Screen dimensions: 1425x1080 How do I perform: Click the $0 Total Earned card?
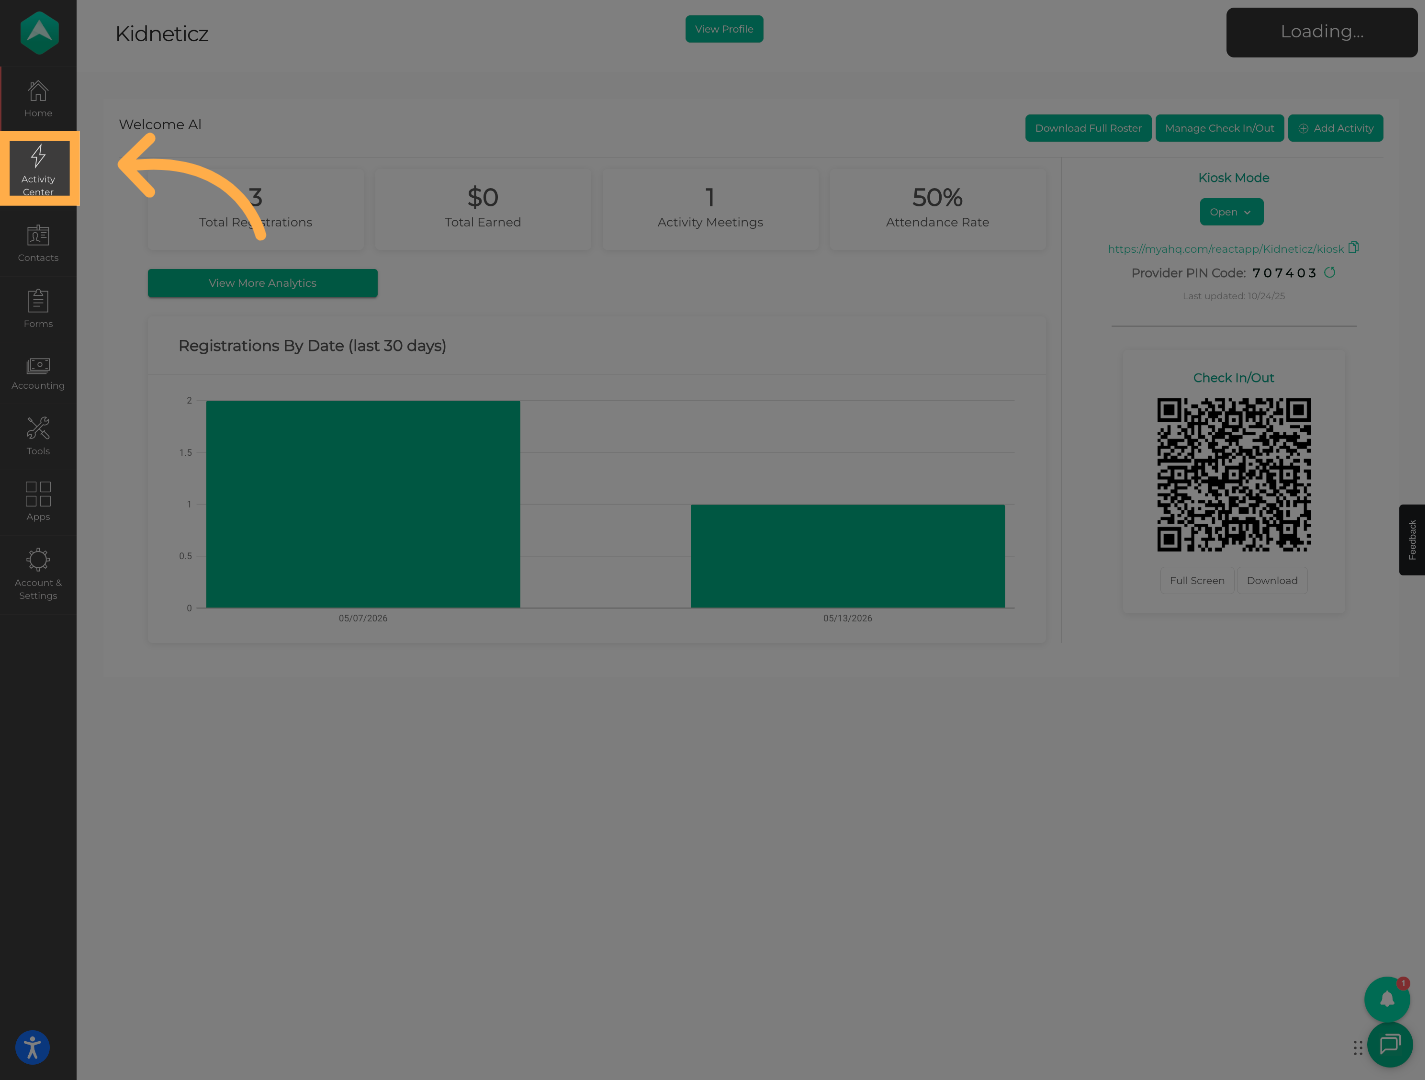483,209
